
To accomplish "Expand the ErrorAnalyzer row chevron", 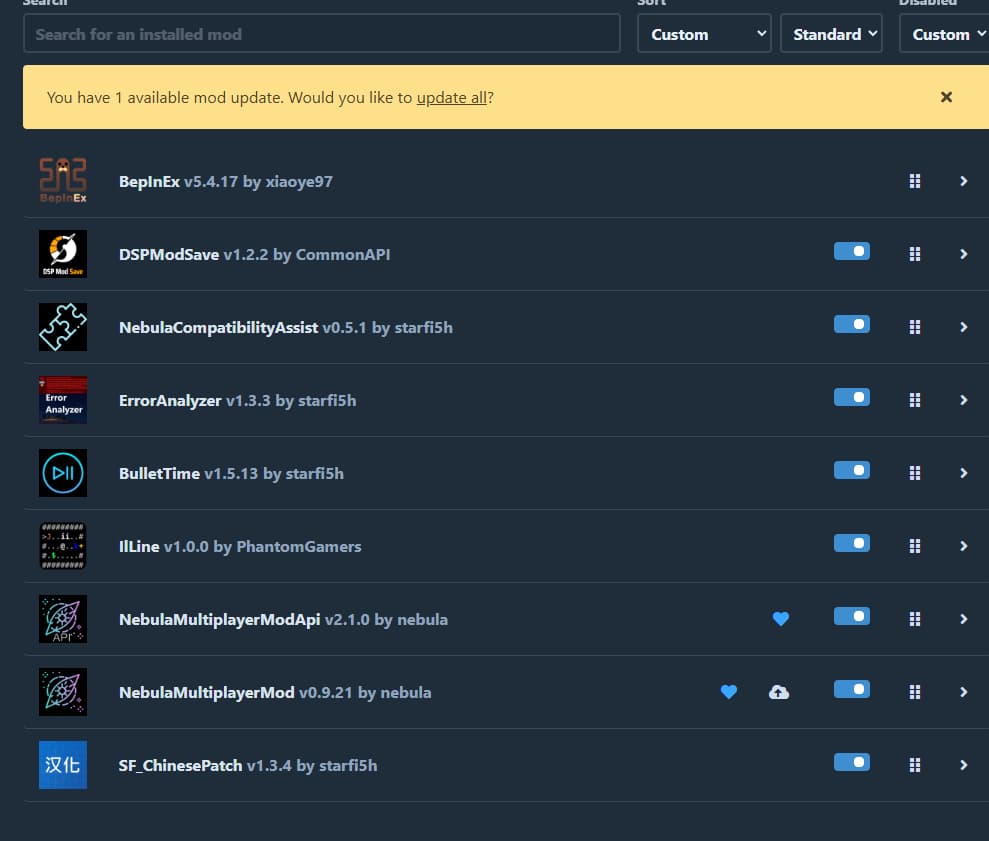I will 964,400.
